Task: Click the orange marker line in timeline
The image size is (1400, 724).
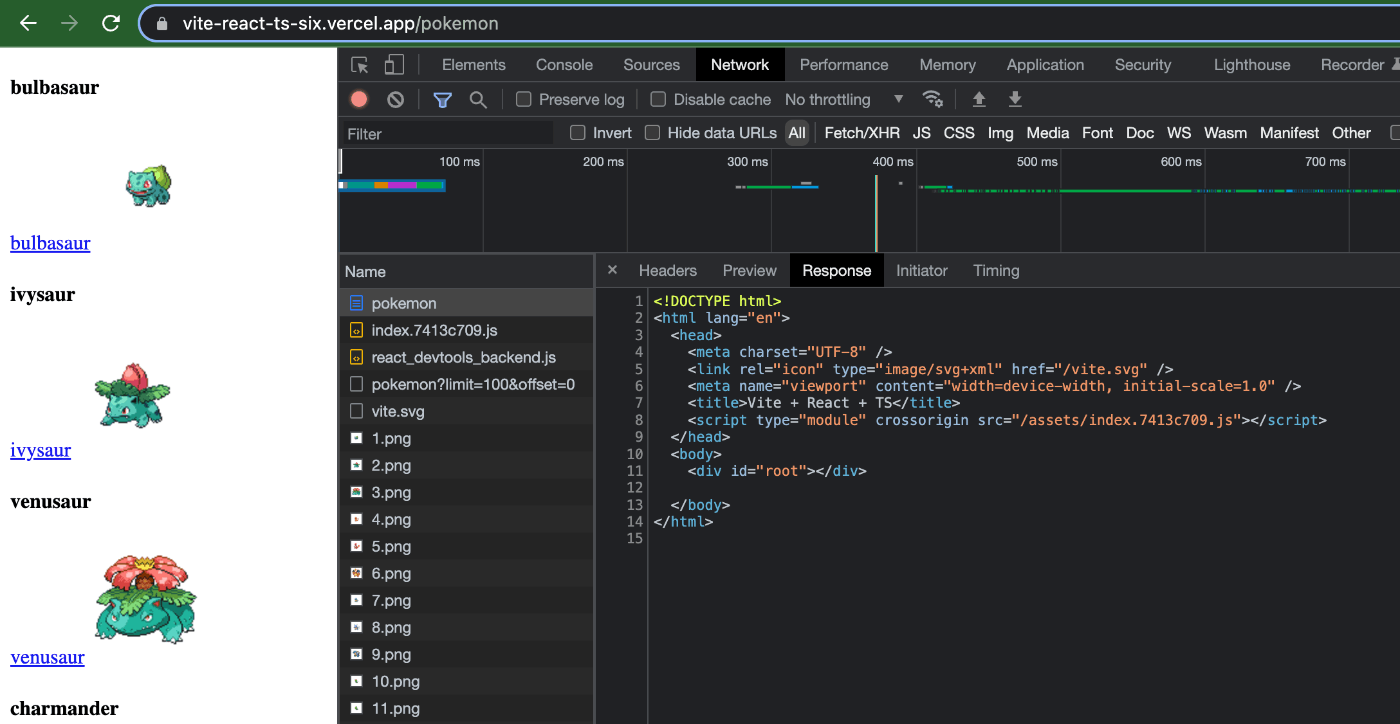Action: click(x=876, y=213)
